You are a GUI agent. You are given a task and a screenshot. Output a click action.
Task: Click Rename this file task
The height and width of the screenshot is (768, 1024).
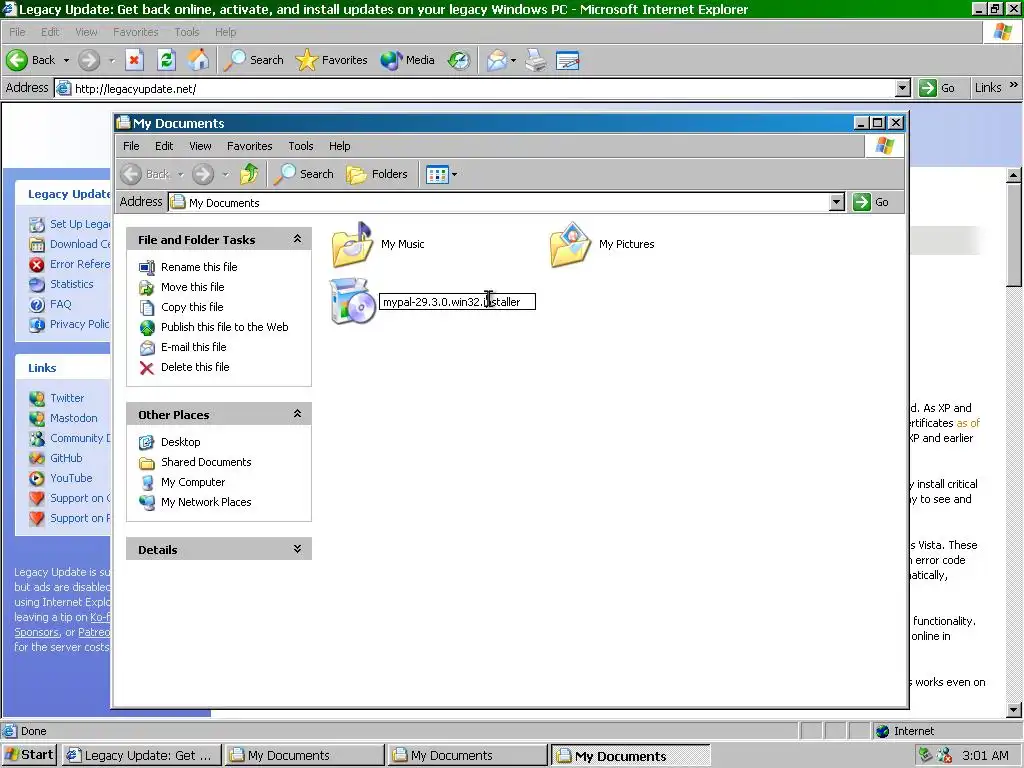199,266
